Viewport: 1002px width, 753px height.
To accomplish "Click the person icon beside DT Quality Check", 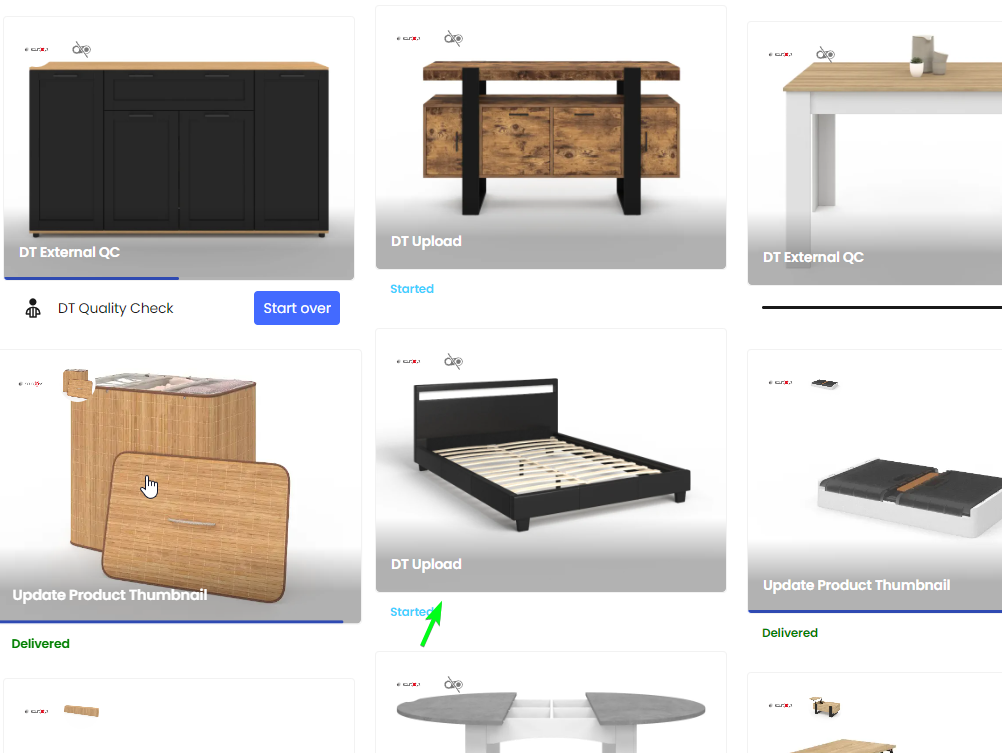I will coord(33,308).
